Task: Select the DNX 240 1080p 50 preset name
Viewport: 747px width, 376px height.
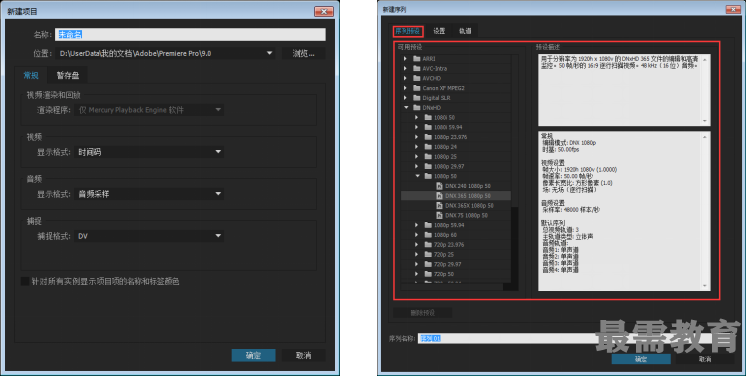Action: pos(468,186)
